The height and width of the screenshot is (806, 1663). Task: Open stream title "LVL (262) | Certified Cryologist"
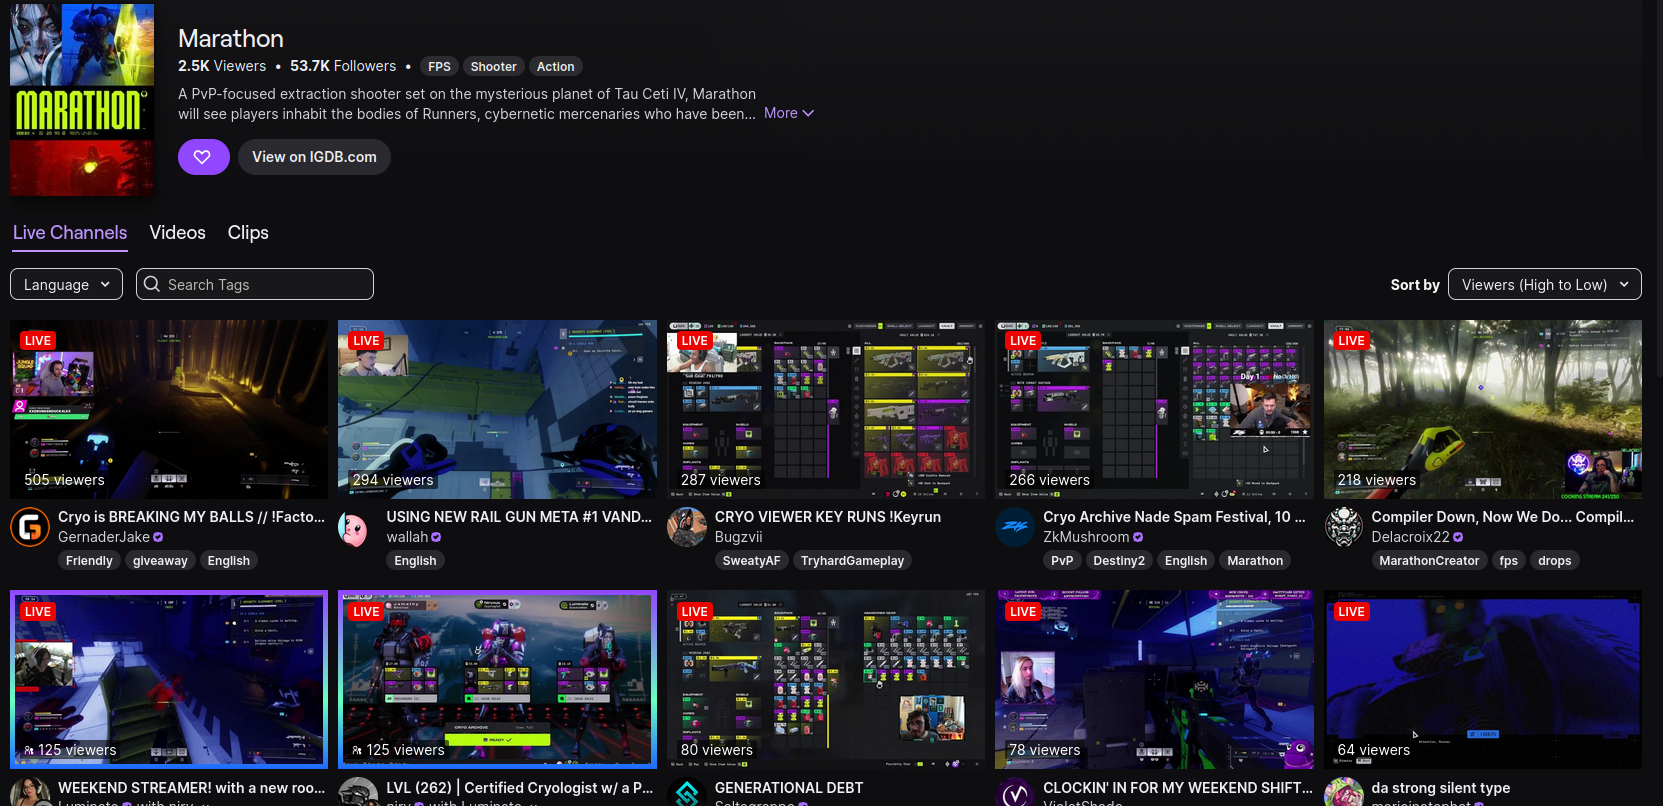[x=520, y=788]
